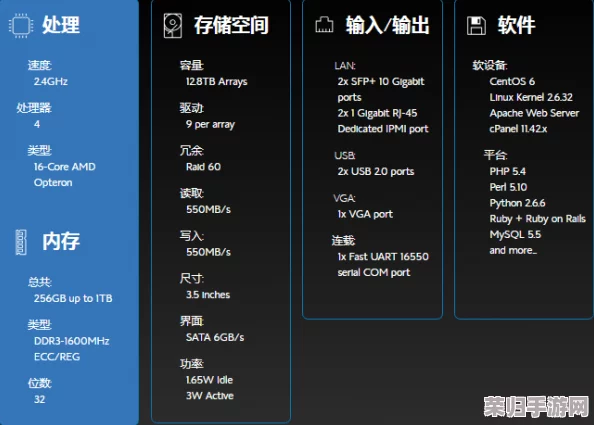Viewport: 594px width, 425px height.
Task: Click the hard drive storage icon
Action: pos(173,25)
